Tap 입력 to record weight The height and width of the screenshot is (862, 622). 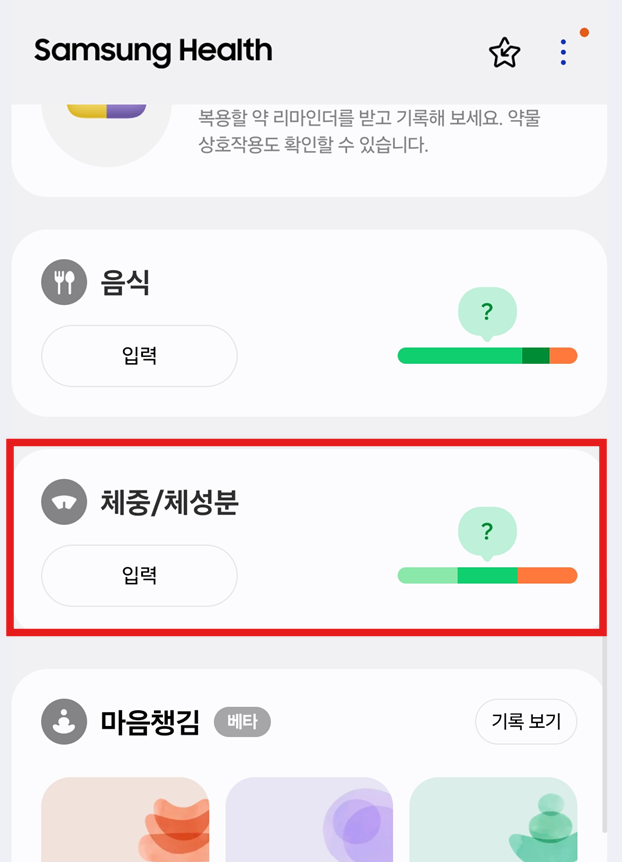click(x=138, y=576)
